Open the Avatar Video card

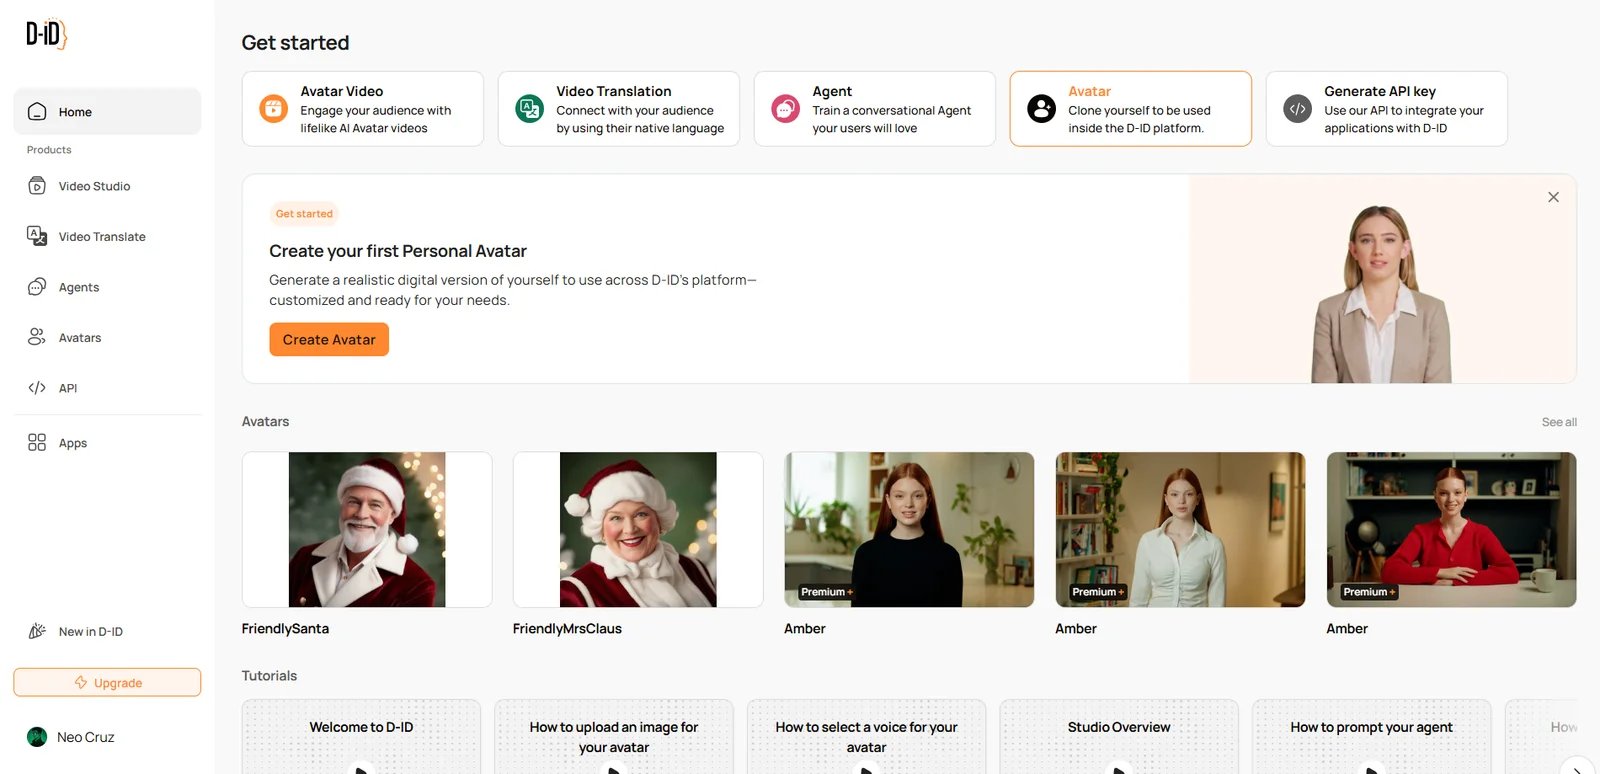click(363, 109)
